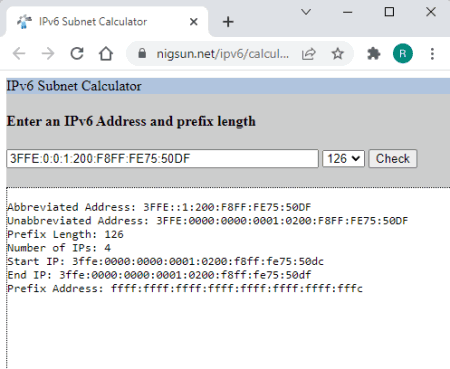The width and height of the screenshot is (450, 369).
Task: Click the Check button
Action: click(x=393, y=159)
